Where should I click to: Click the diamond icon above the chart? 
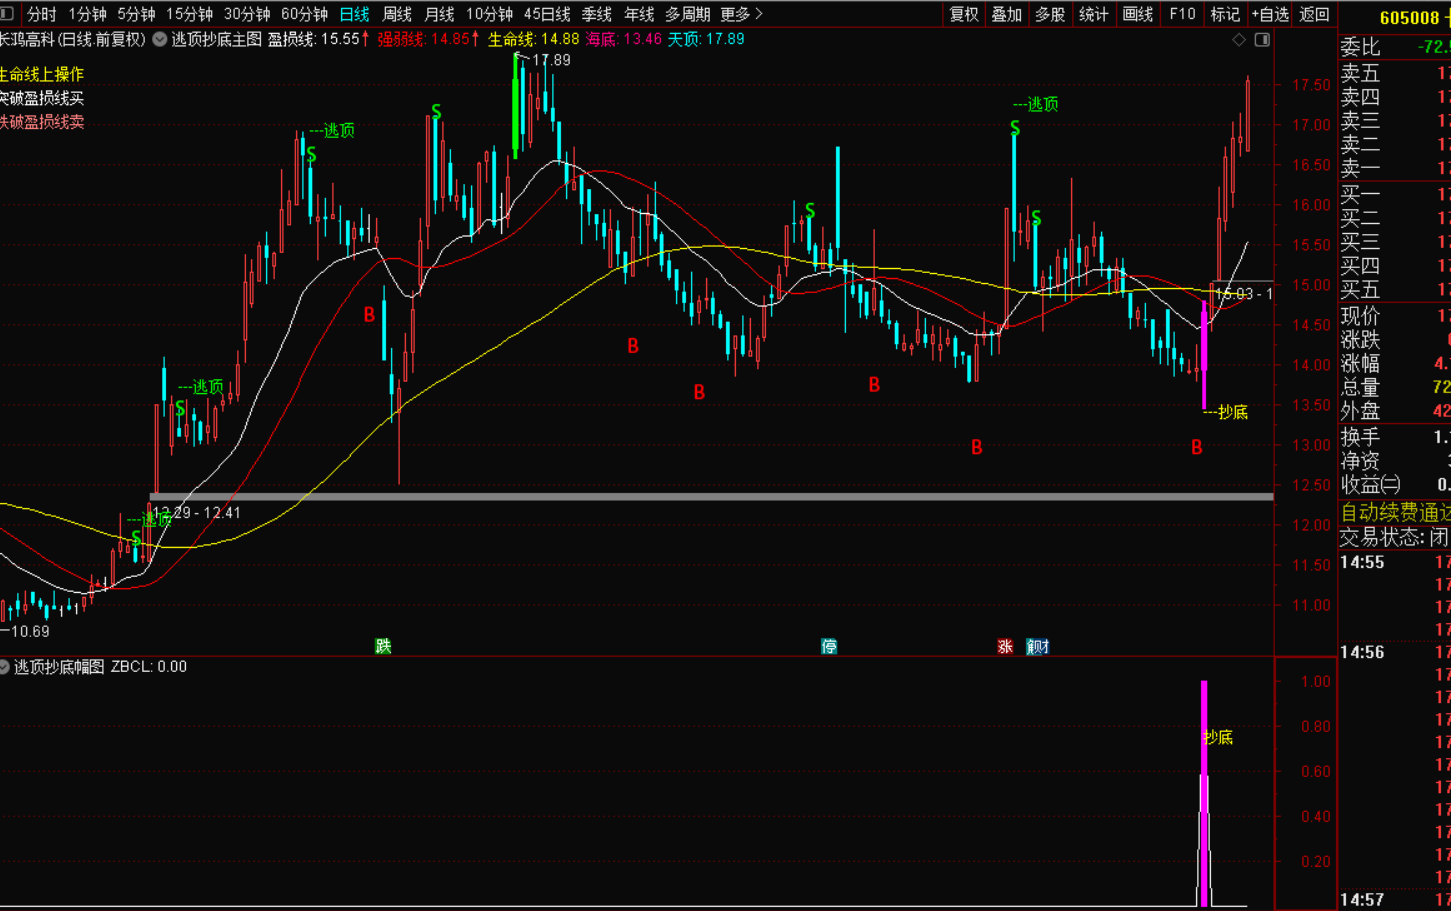point(1239,39)
